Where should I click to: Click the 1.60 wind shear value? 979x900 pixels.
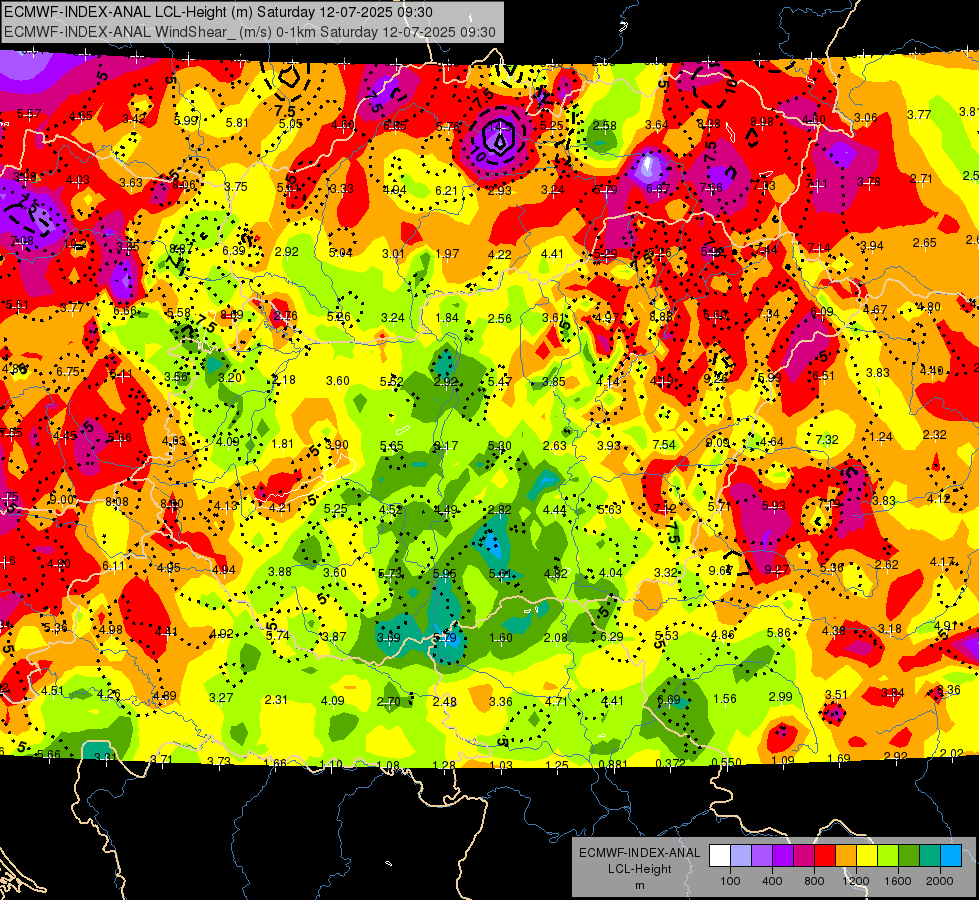[x=501, y=638]
